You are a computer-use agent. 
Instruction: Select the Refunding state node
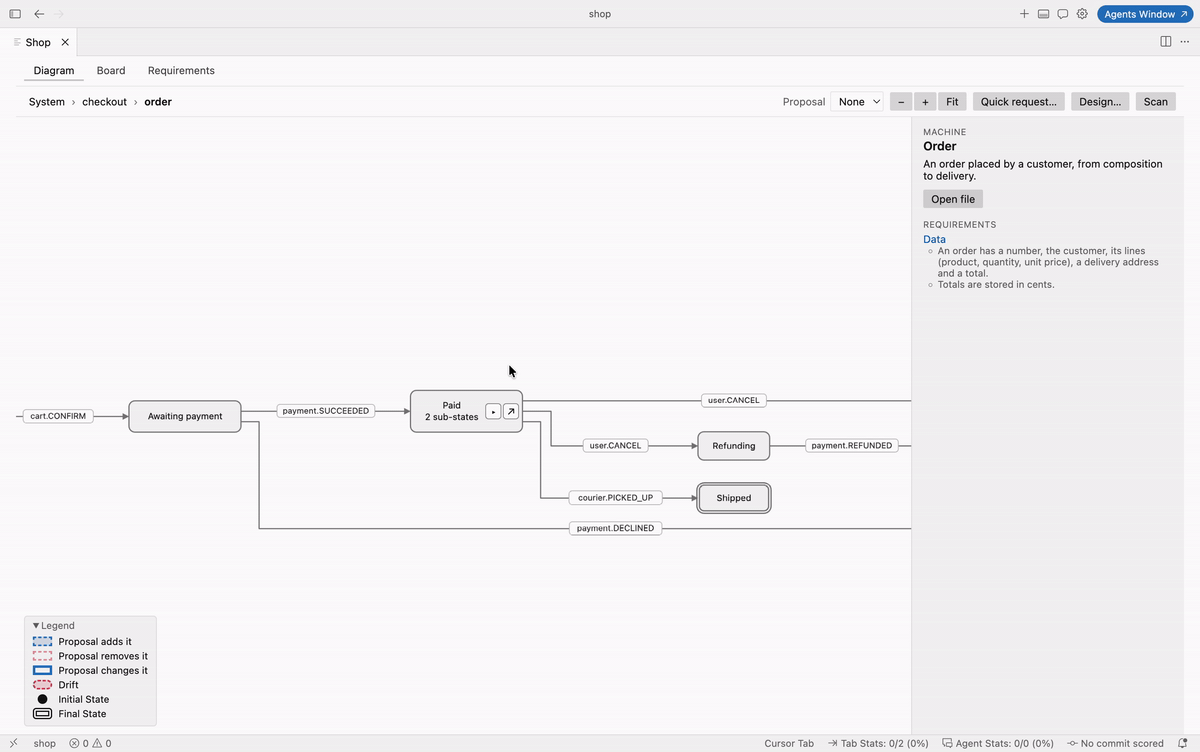[x=734, y=446]
